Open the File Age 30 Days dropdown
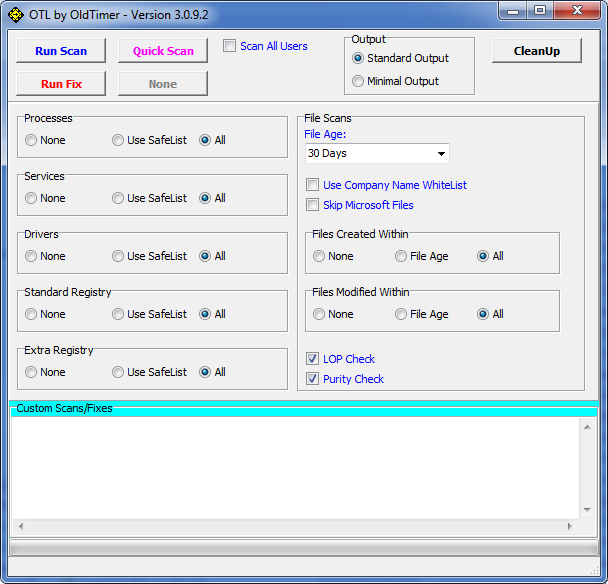 (377, 154)
